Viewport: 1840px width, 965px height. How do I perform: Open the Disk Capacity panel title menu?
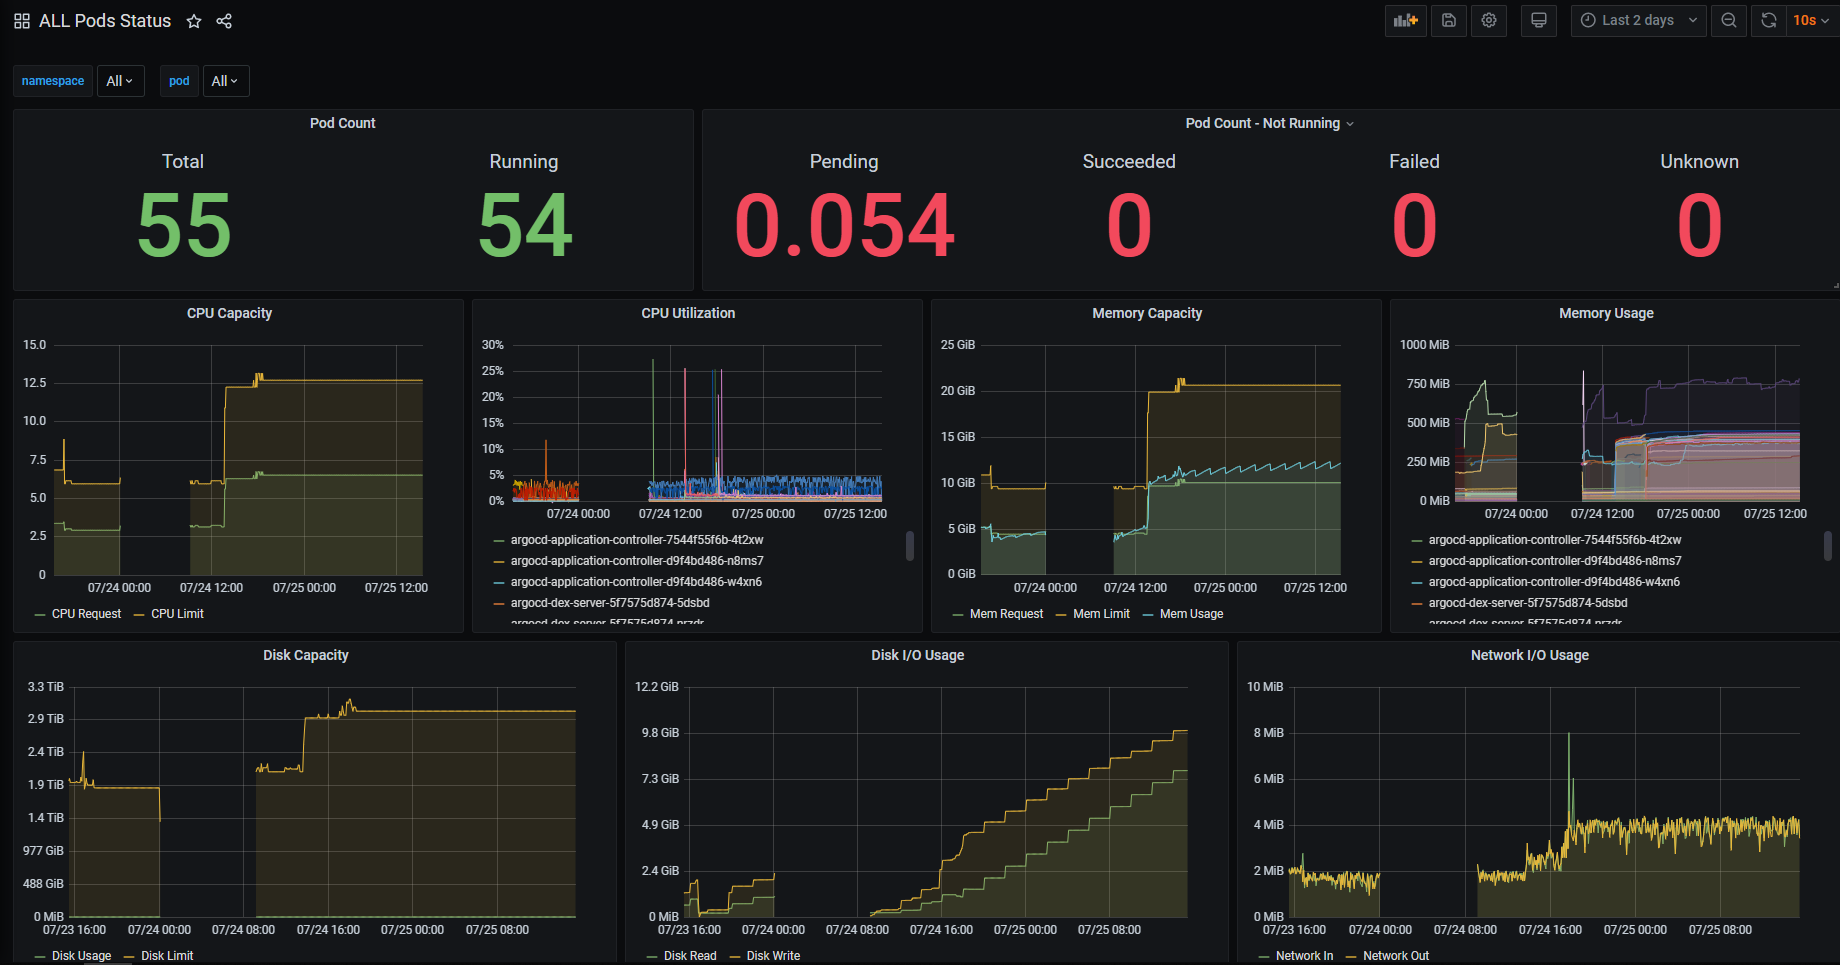pos(306,655)
